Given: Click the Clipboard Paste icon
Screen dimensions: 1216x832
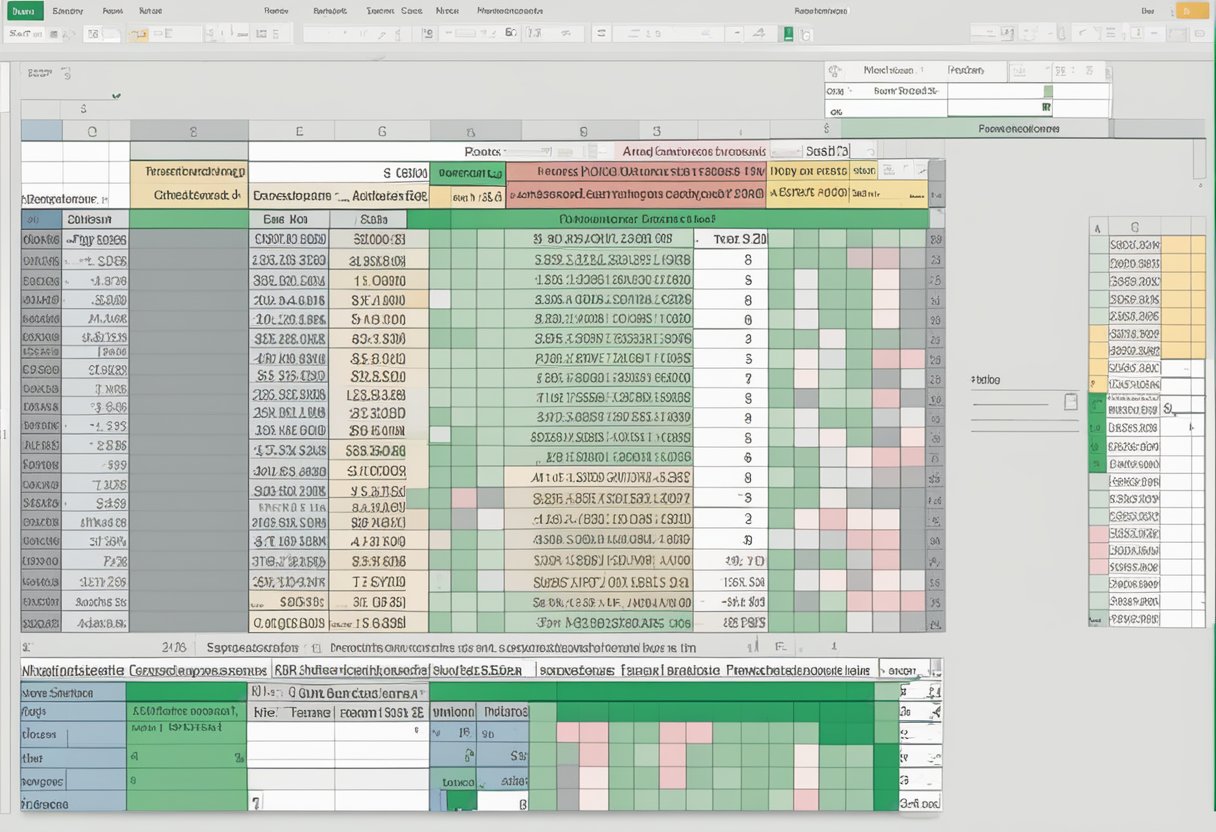Looking at the screenshot, I should [x=20, y=33].
